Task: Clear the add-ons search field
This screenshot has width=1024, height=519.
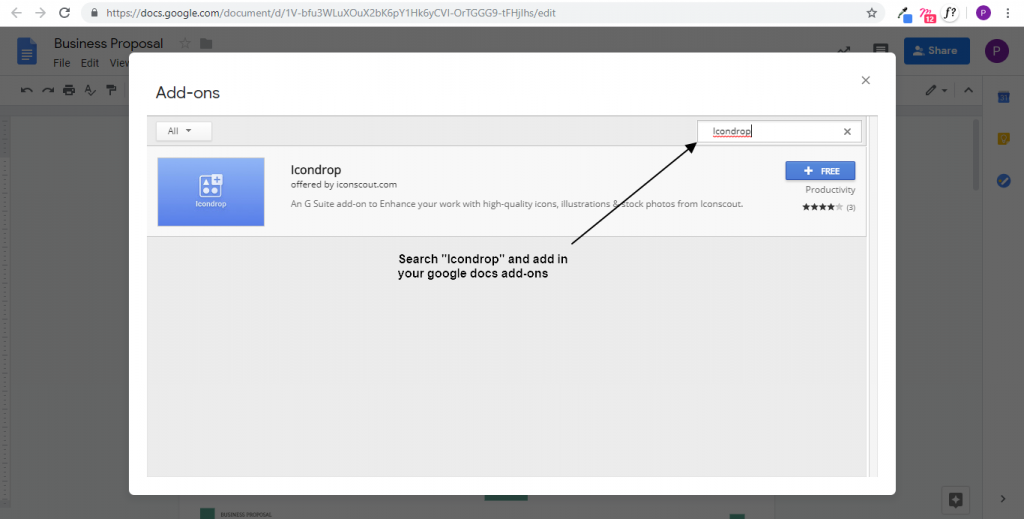Action: point(847,131)
